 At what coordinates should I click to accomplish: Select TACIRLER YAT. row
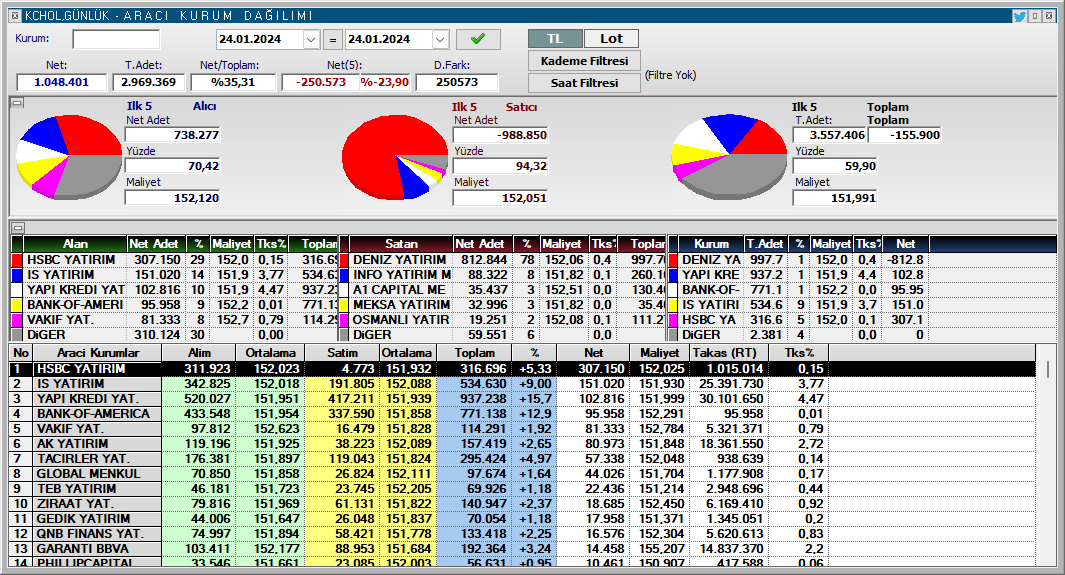pyautogui.click(x=522, y=458)
